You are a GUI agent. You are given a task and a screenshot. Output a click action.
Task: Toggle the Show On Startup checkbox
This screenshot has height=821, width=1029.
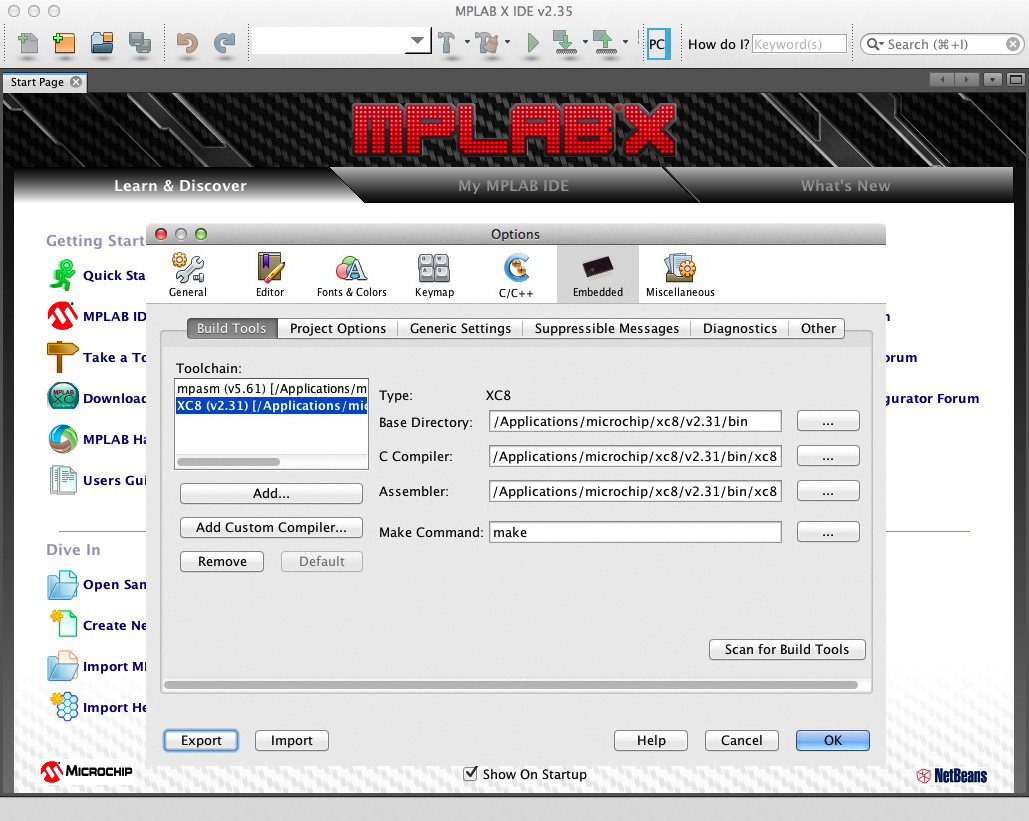[x=471, y=774]
